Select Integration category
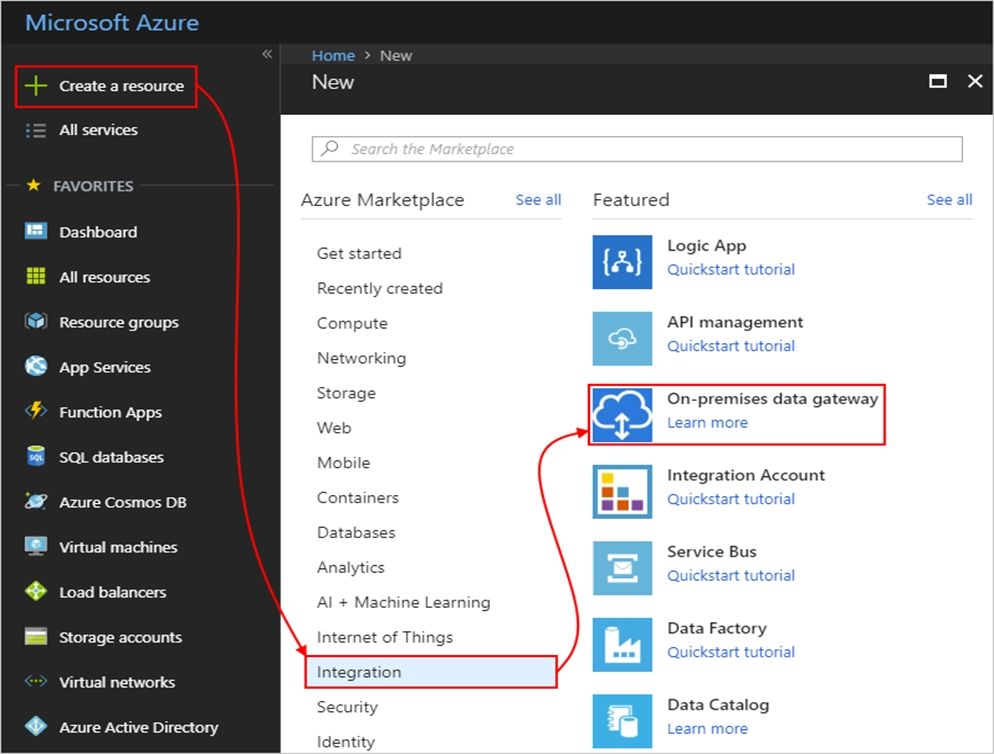This screenshot has height=754, width=994. (431, 672)
